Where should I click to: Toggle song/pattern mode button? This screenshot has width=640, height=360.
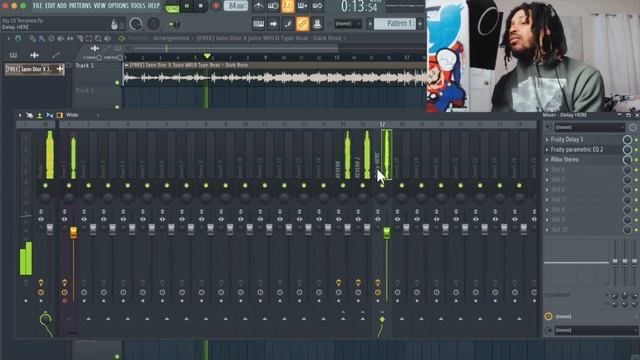pyautogui.click(x=172, y=7)
